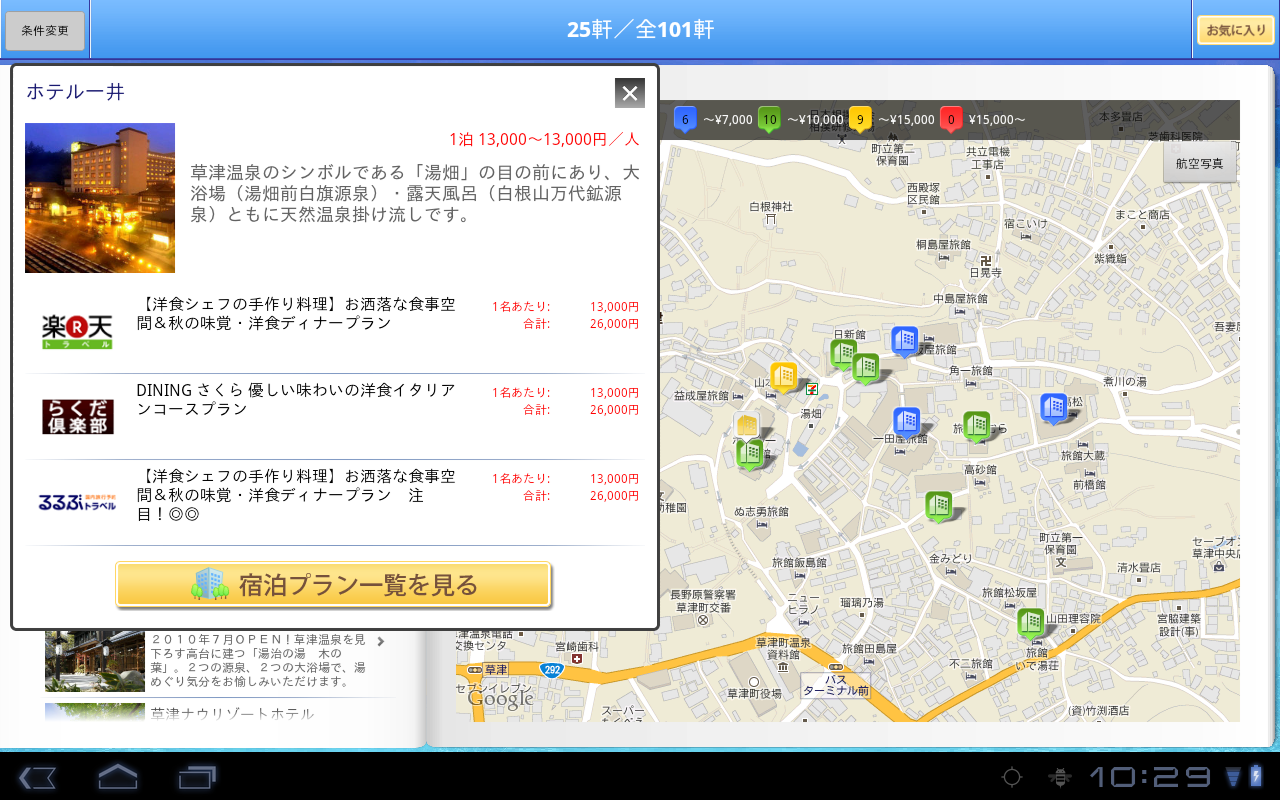The height and width of the screenshot is (800, 1280).
Task: Tap the yellow 9 legend pin (~¥15,000)
Action: click(x=860, y=120)
